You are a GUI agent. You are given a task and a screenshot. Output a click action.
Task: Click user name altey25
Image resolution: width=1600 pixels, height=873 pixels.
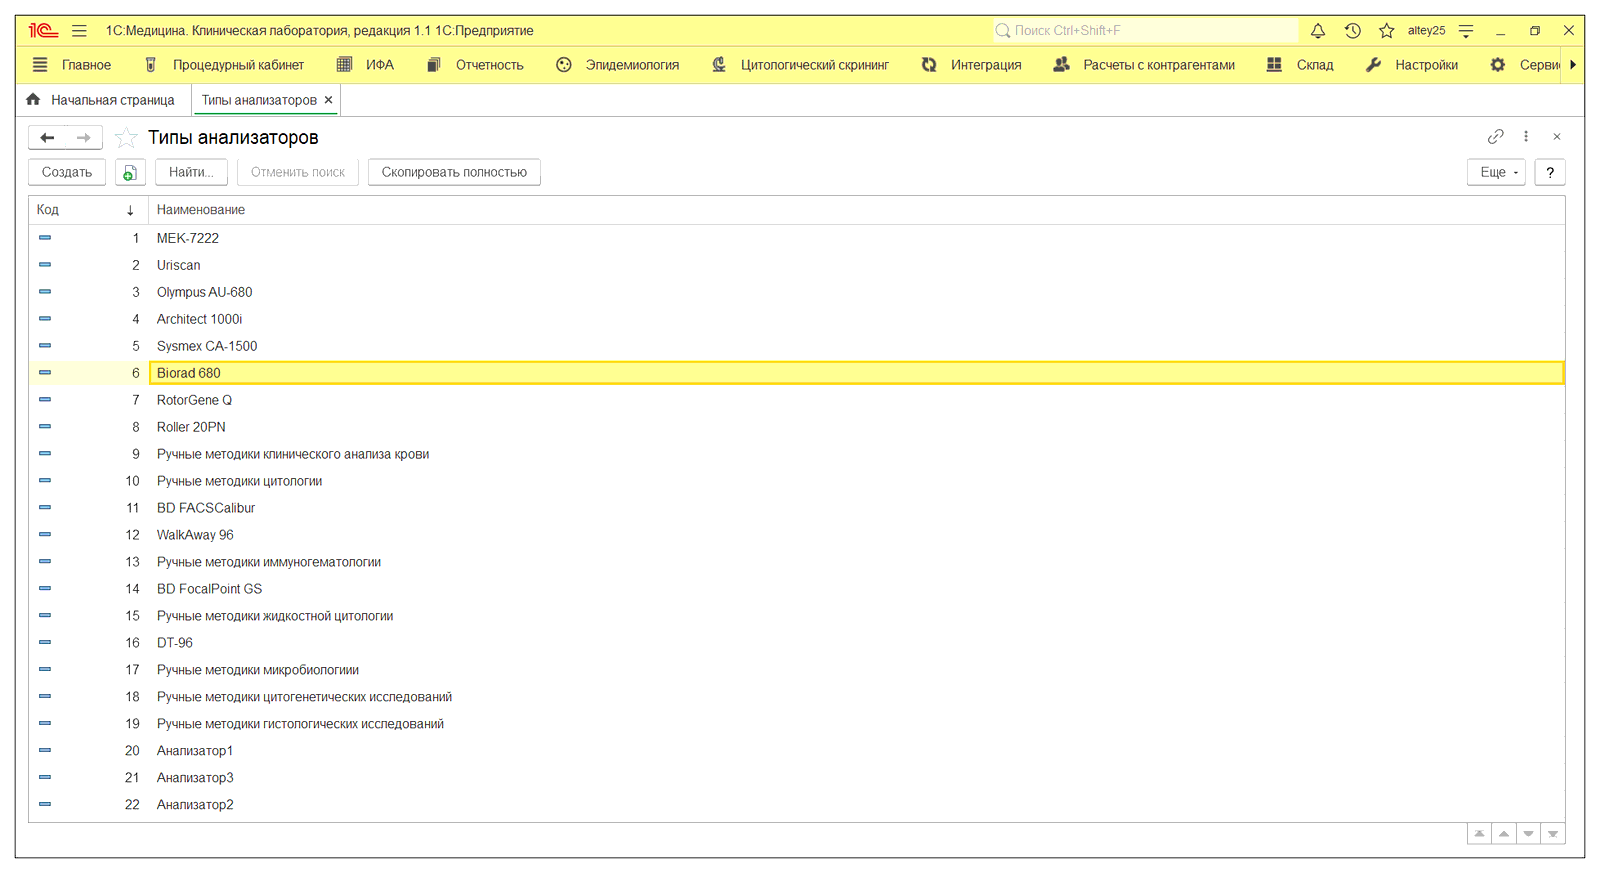coord(1426,31)
